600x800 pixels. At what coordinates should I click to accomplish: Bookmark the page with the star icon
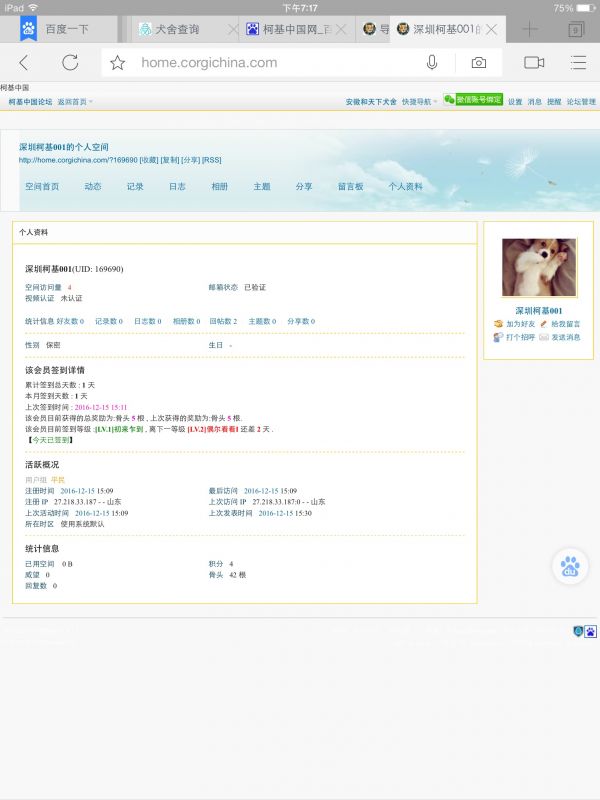pyautogui.click(x=118, y=63)
